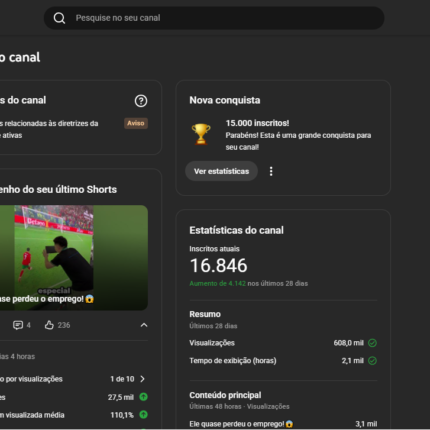
Task: Open 'Ele quase perdeu o emprego!' top content
Action: [241, 424]
